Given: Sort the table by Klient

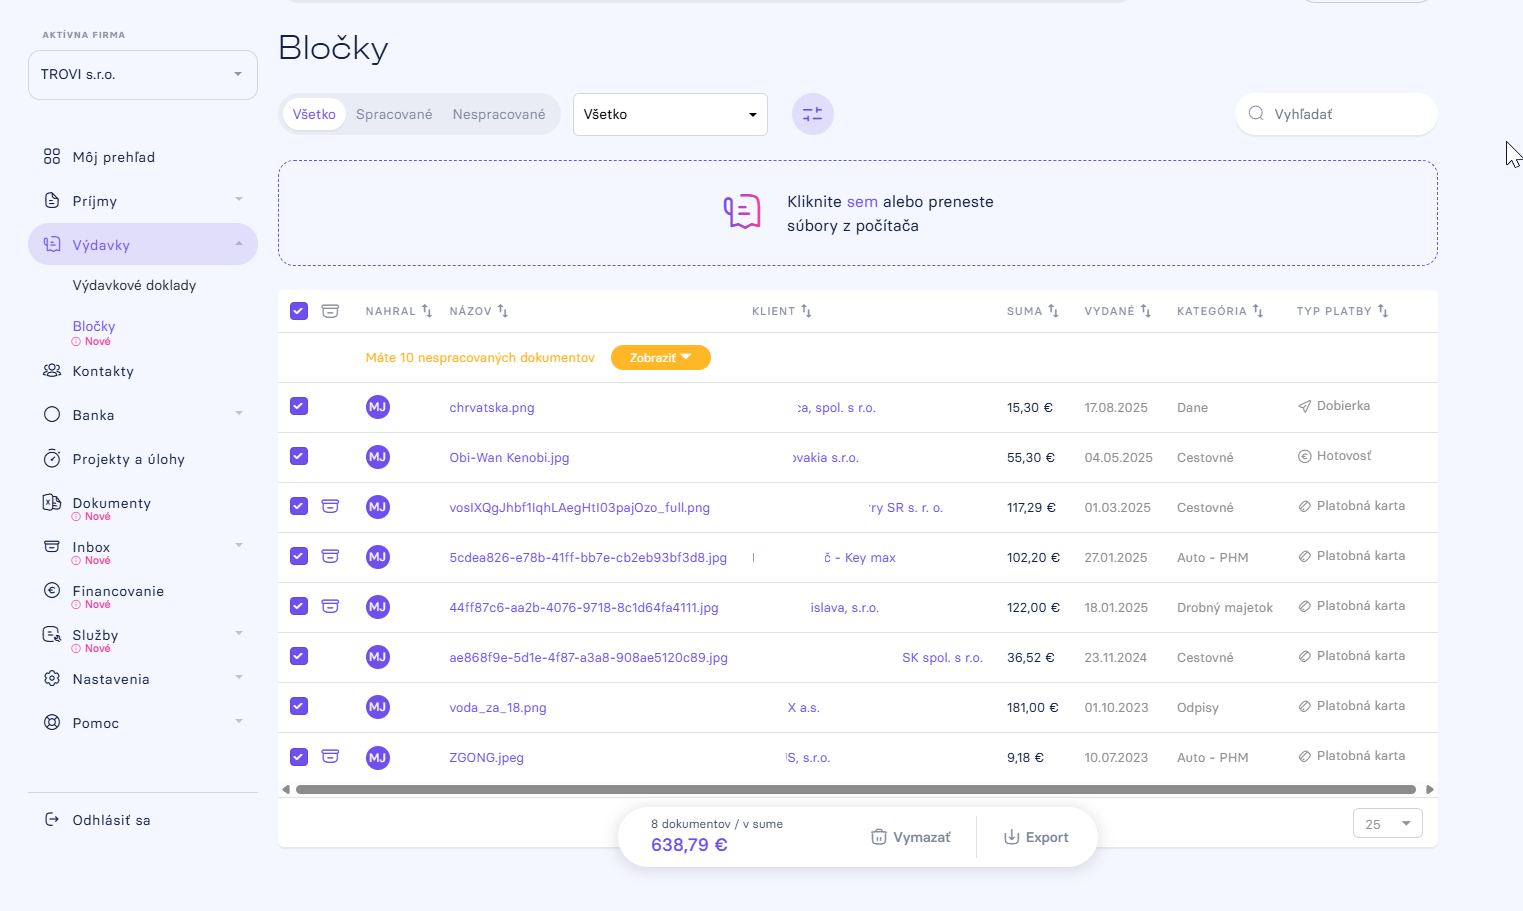Looking at the screenshot, I should (x=806, y=311).
